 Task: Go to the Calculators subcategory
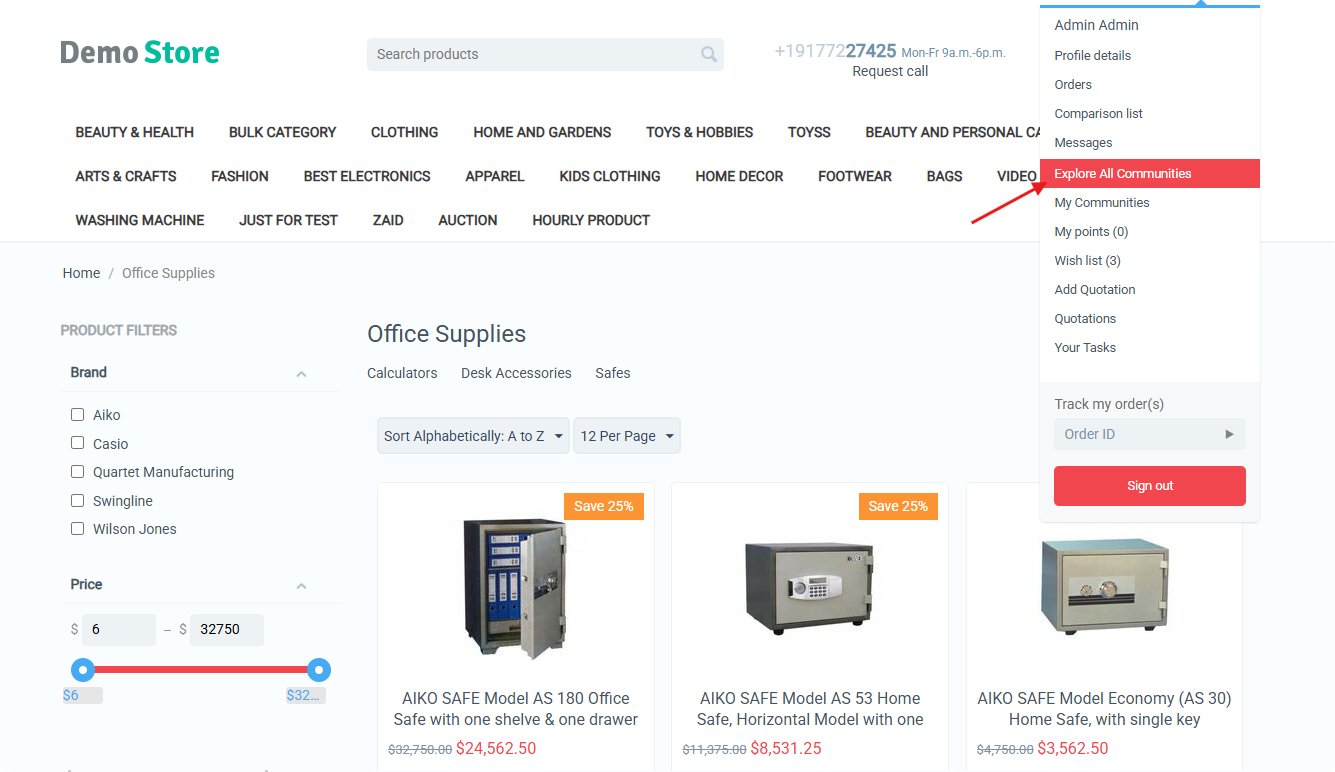402,373
